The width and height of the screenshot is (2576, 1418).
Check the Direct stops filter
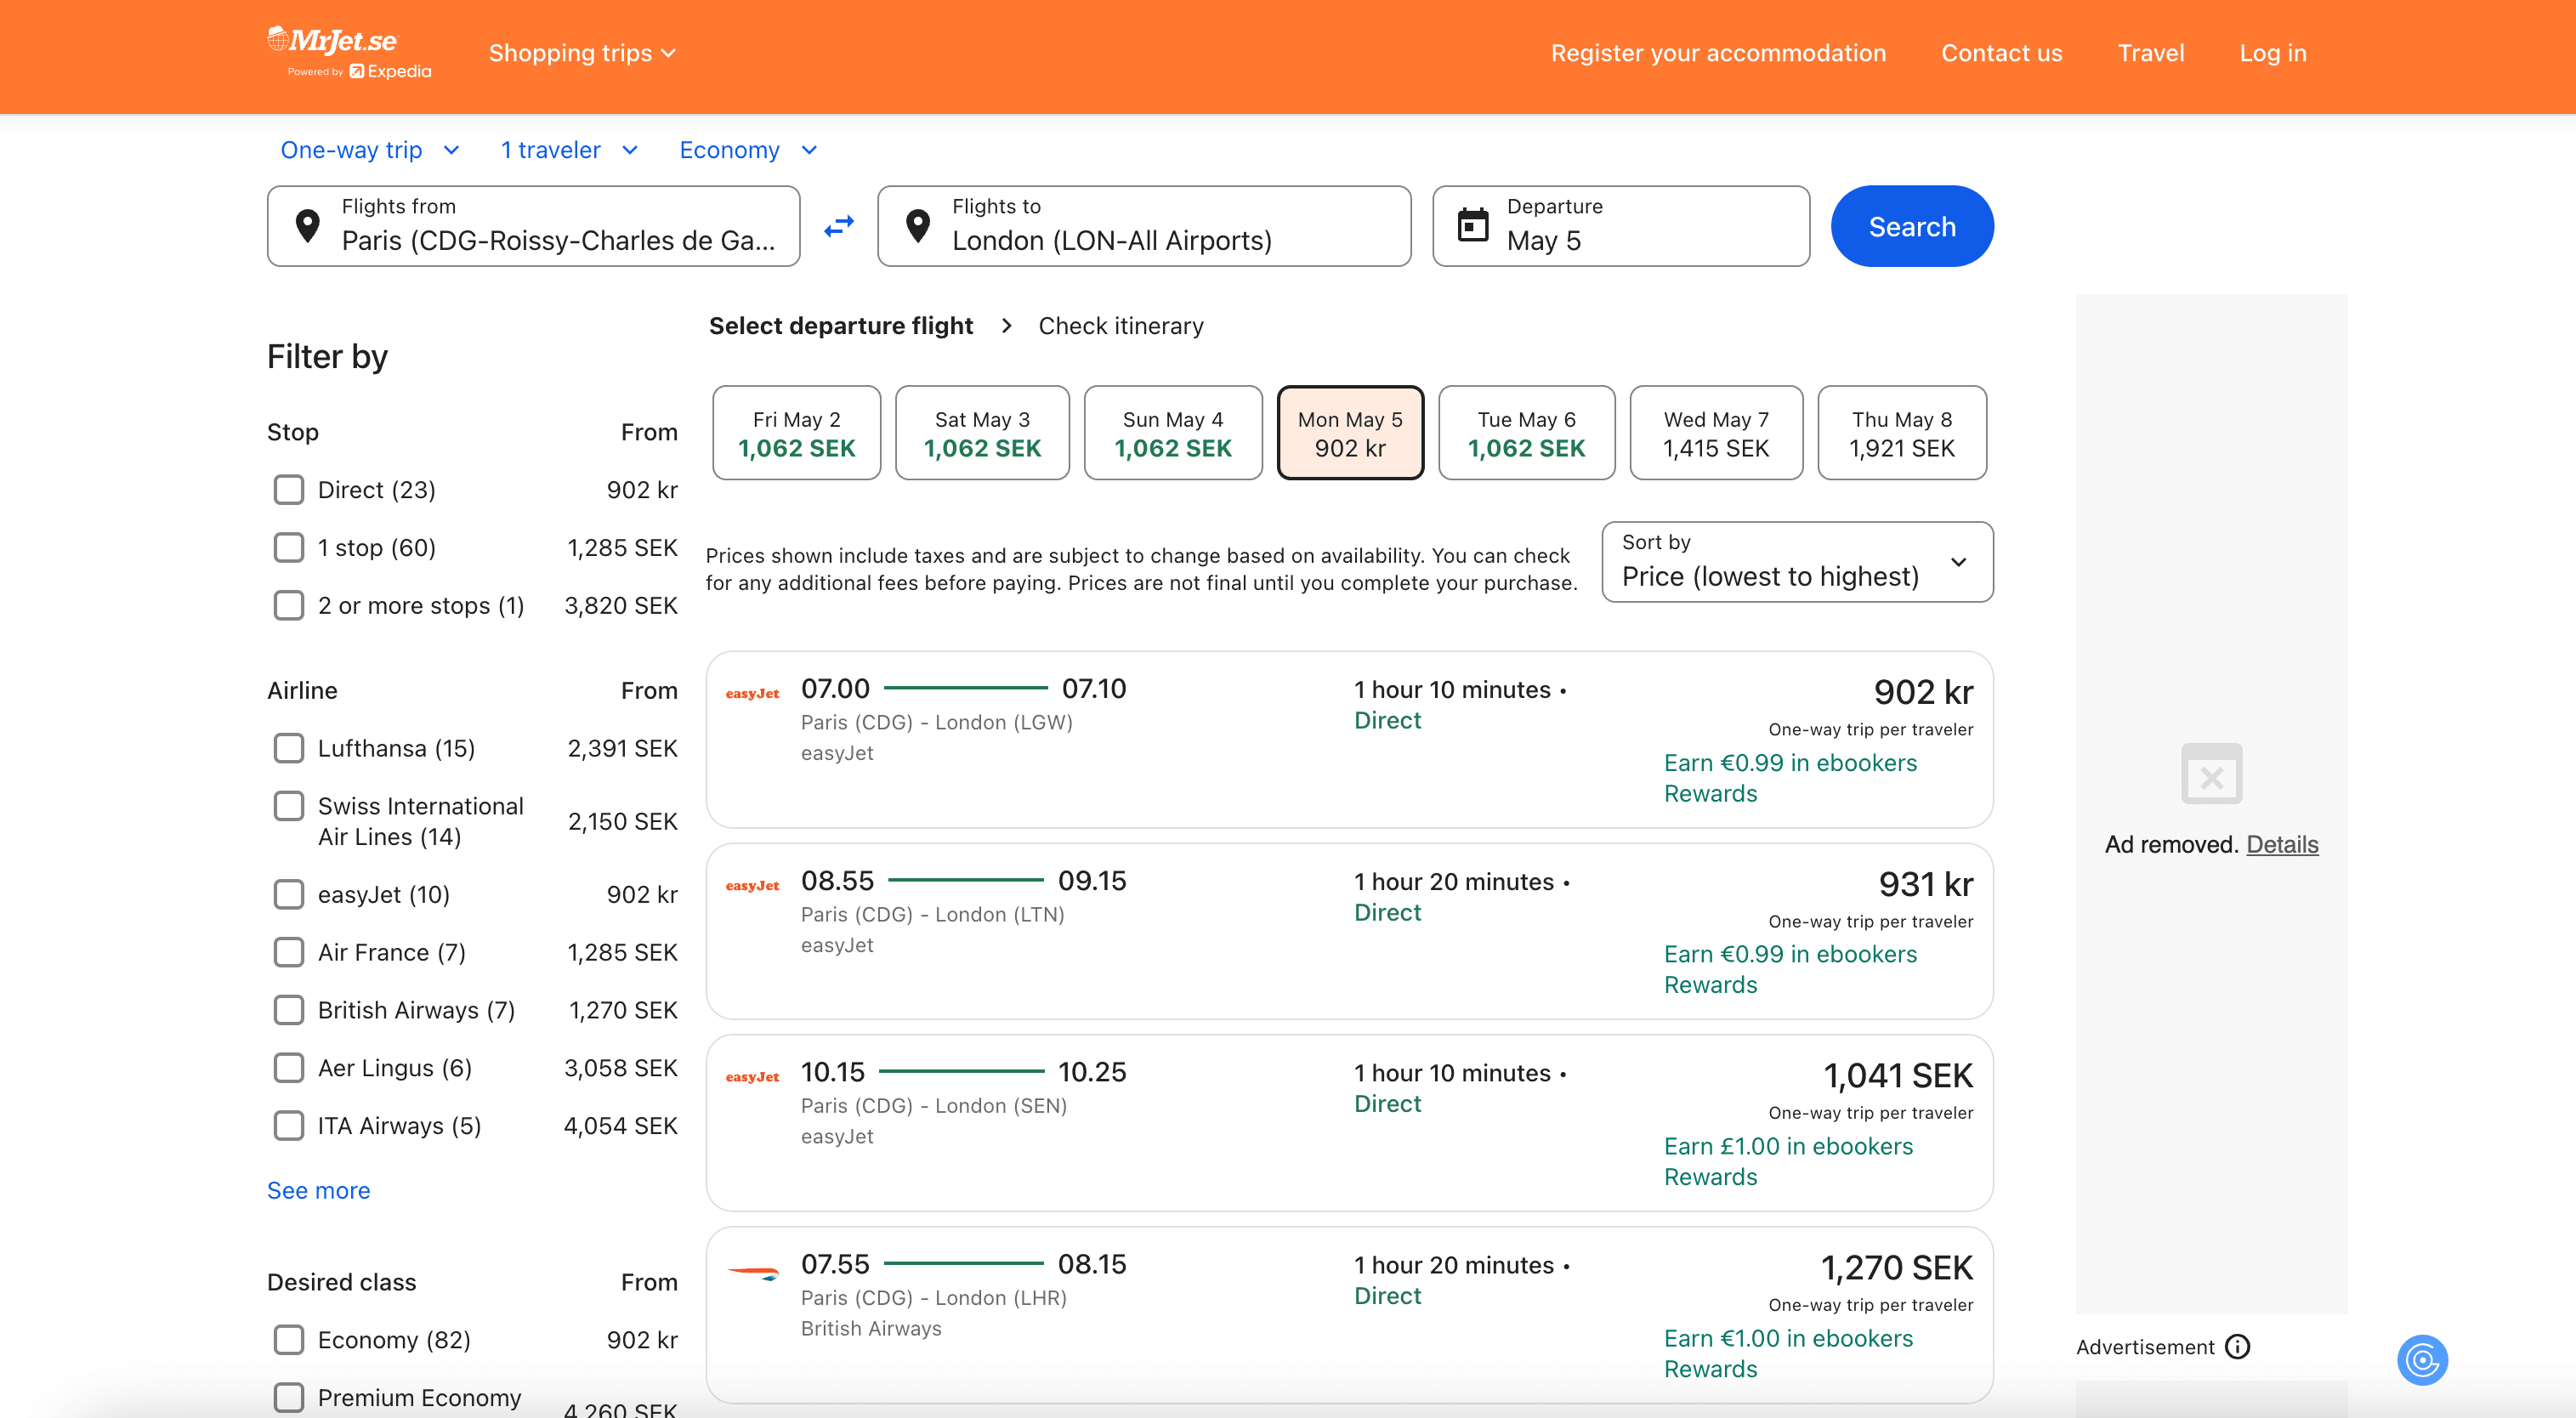click(x=289, y=490)
